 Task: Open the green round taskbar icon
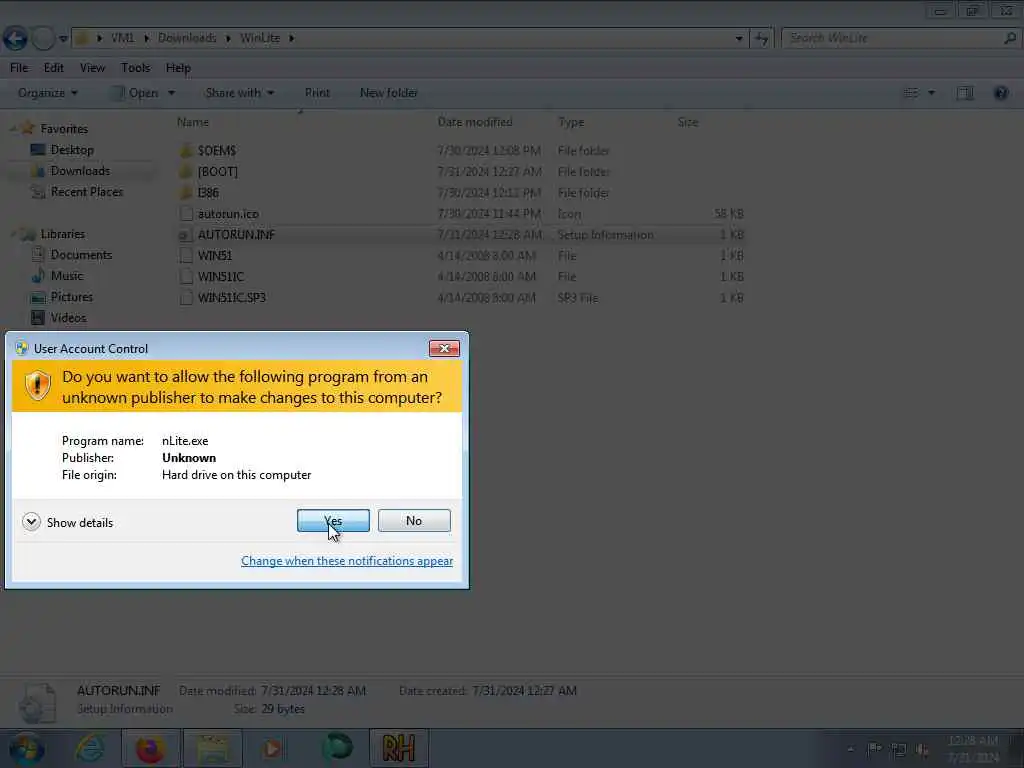337,748
